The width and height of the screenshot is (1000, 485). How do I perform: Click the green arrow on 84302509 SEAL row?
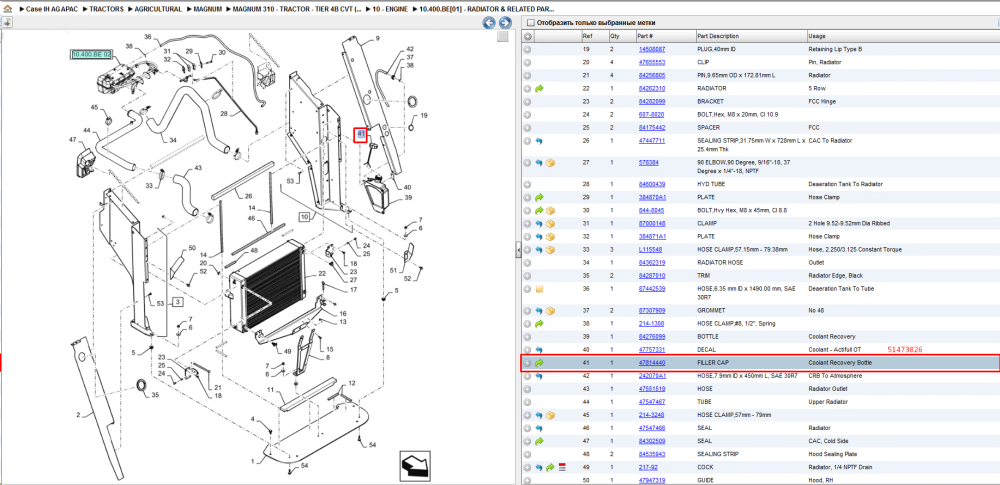(x=539, y=441)
